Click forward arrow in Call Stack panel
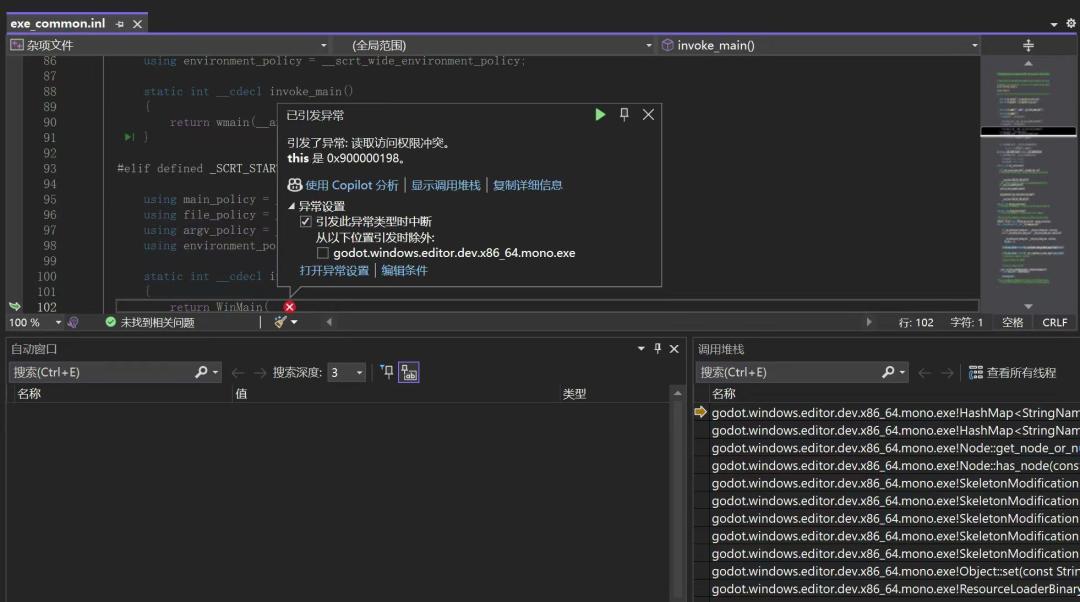The image size is (1080, 602). [x=948, y=373]
